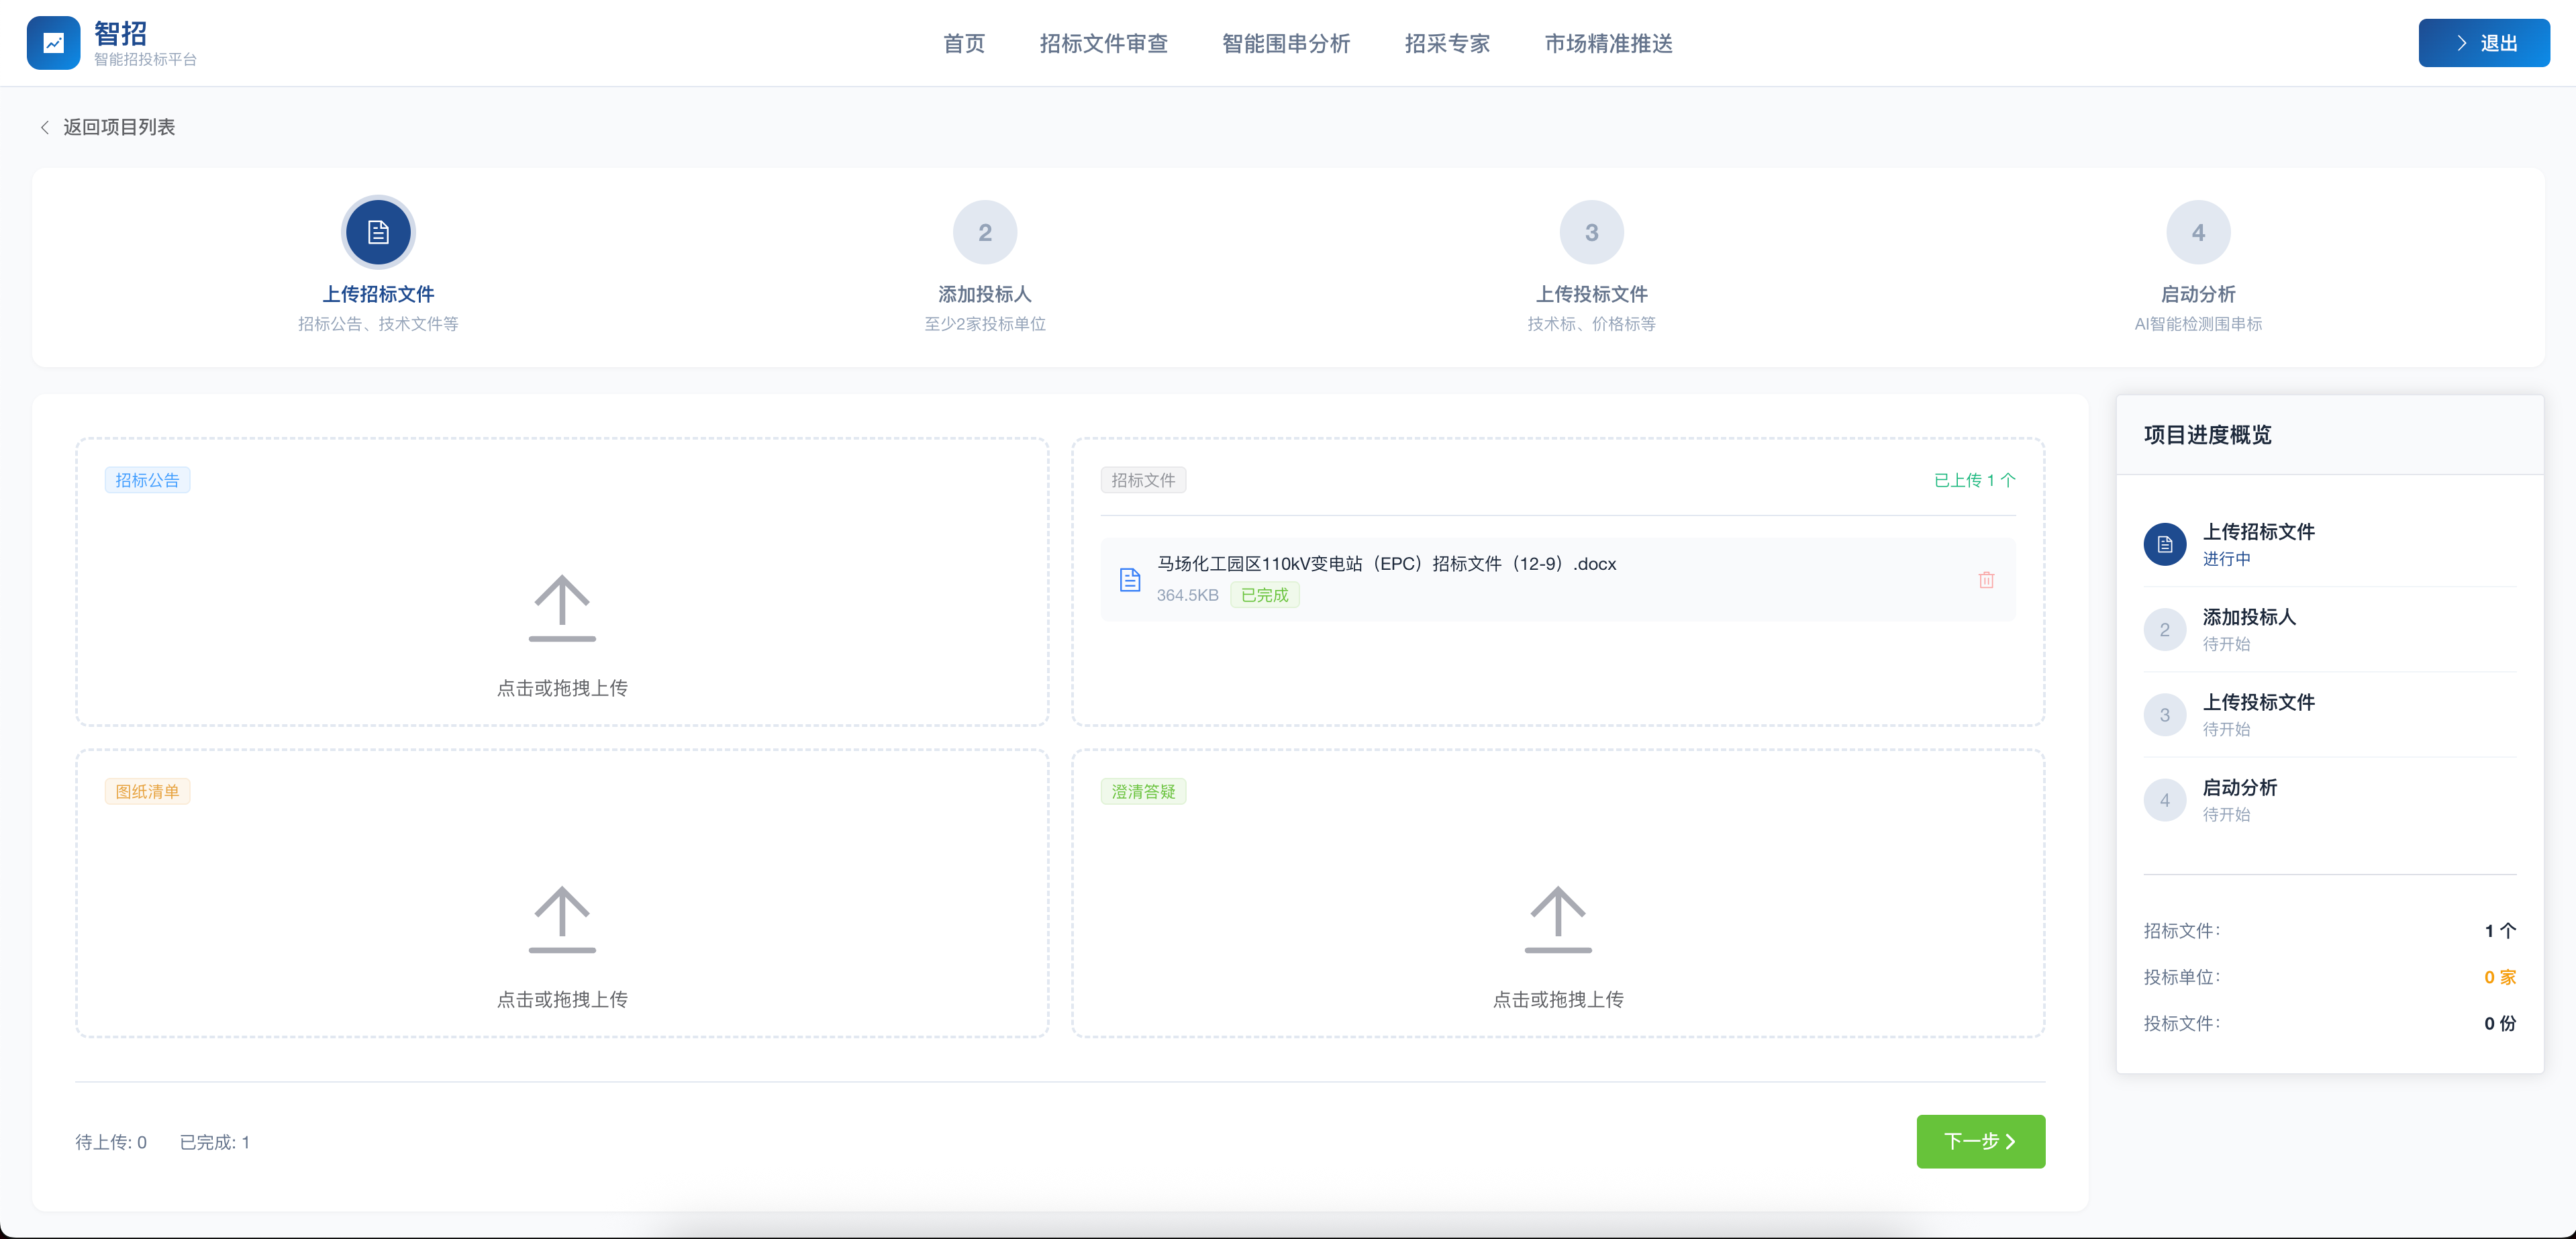Click 至少2家投标单位 step subtitle
Screen dimensions: 2576x1239
[985, 324]
